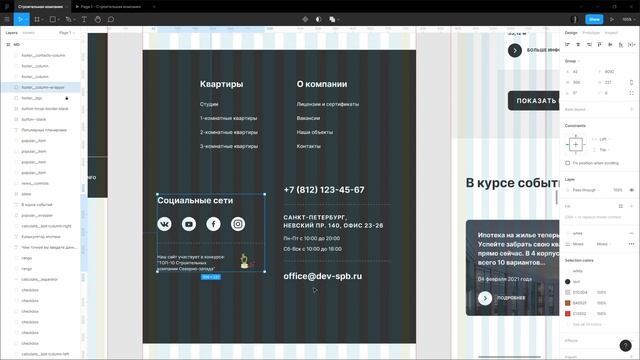
Task: Click the user avatar in the toolbar
Action: (575, 19)
